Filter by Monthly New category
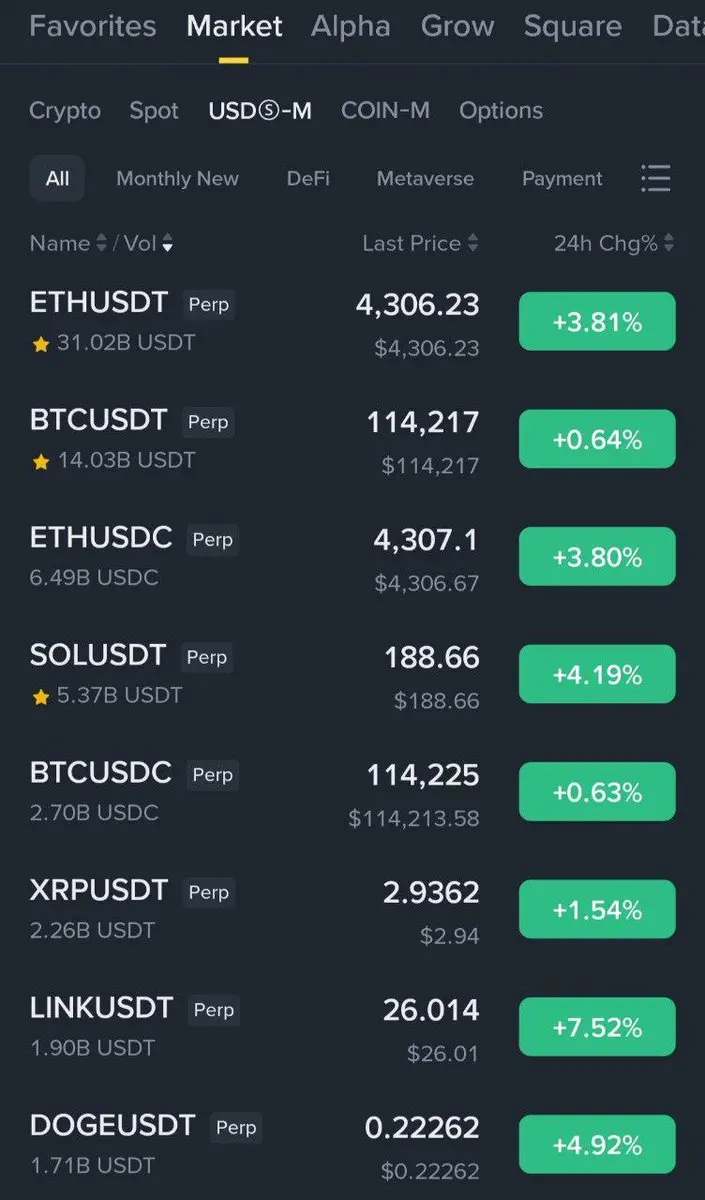Viewport: 705px width, 1200px height. (177, 179)
